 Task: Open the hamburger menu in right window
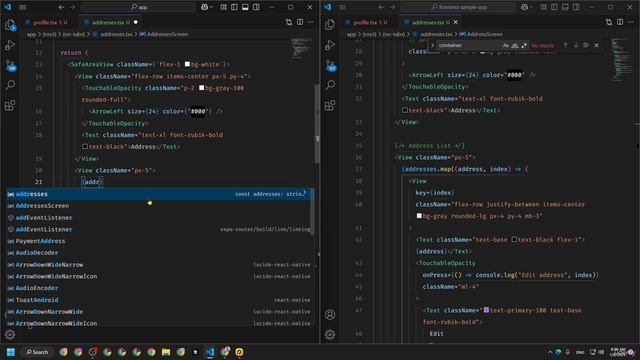(x=343, y=7)
